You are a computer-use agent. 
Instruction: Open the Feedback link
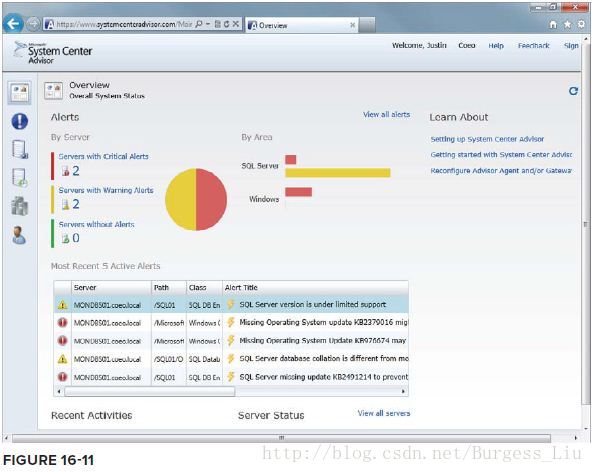click(534, 46)
